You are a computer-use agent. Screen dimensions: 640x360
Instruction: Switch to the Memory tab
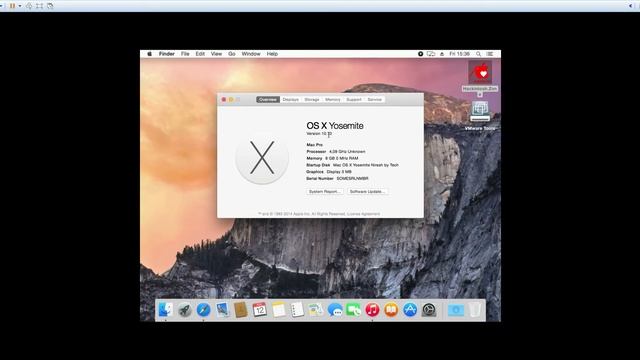(x=333, y=100)
